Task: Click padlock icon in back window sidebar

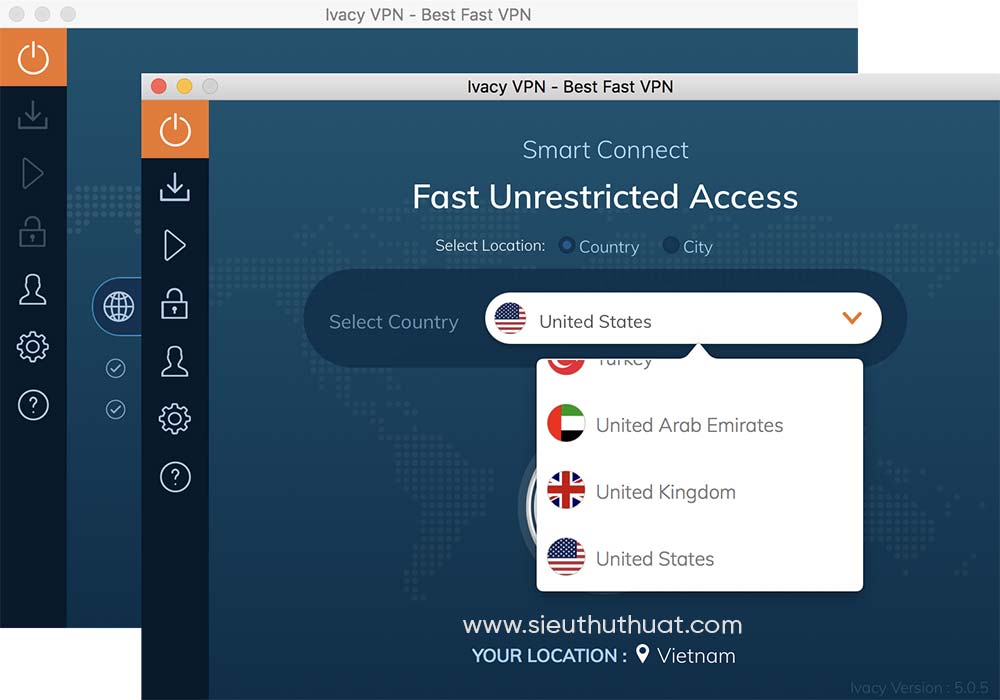Action: [x=33, y=231]
